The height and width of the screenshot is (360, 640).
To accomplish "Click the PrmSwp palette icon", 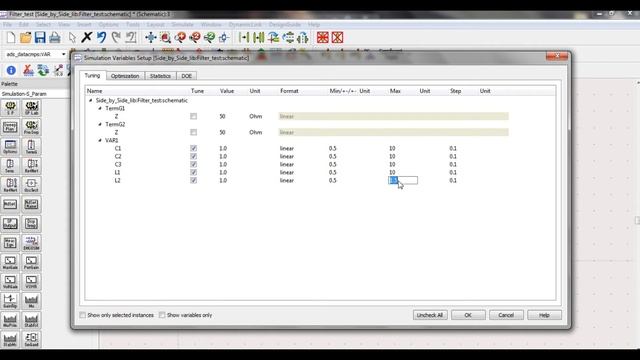I will 31,127.
